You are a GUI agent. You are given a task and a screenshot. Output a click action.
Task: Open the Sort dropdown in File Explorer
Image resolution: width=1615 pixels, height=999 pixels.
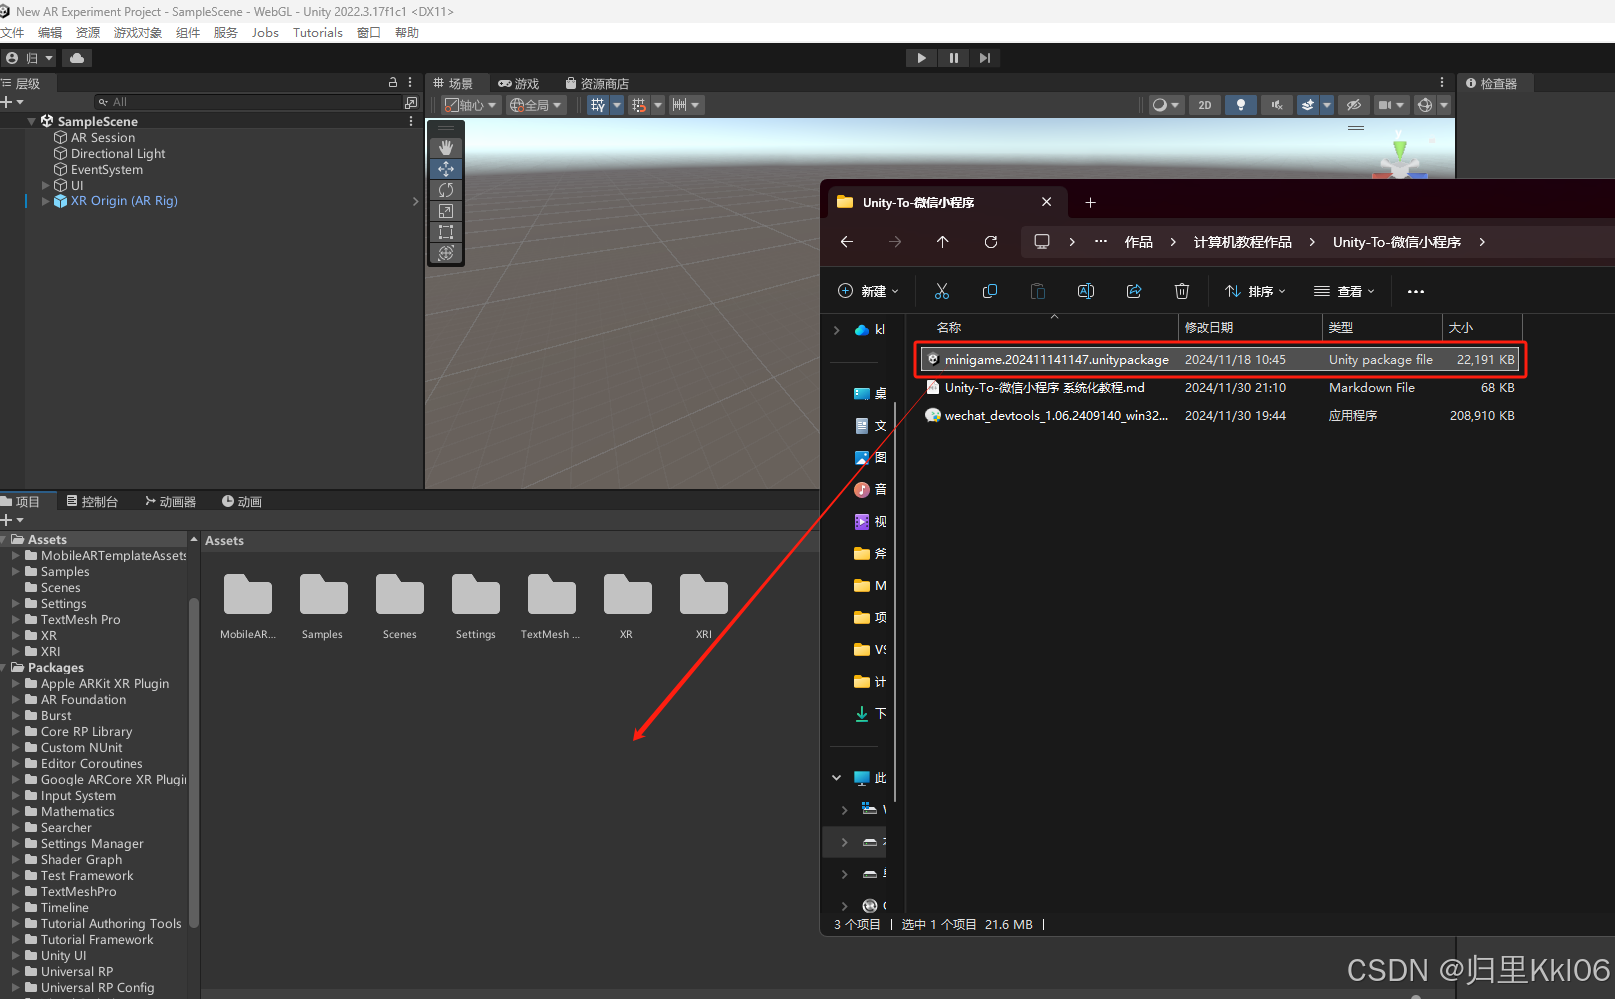[x=1256, y=291]
